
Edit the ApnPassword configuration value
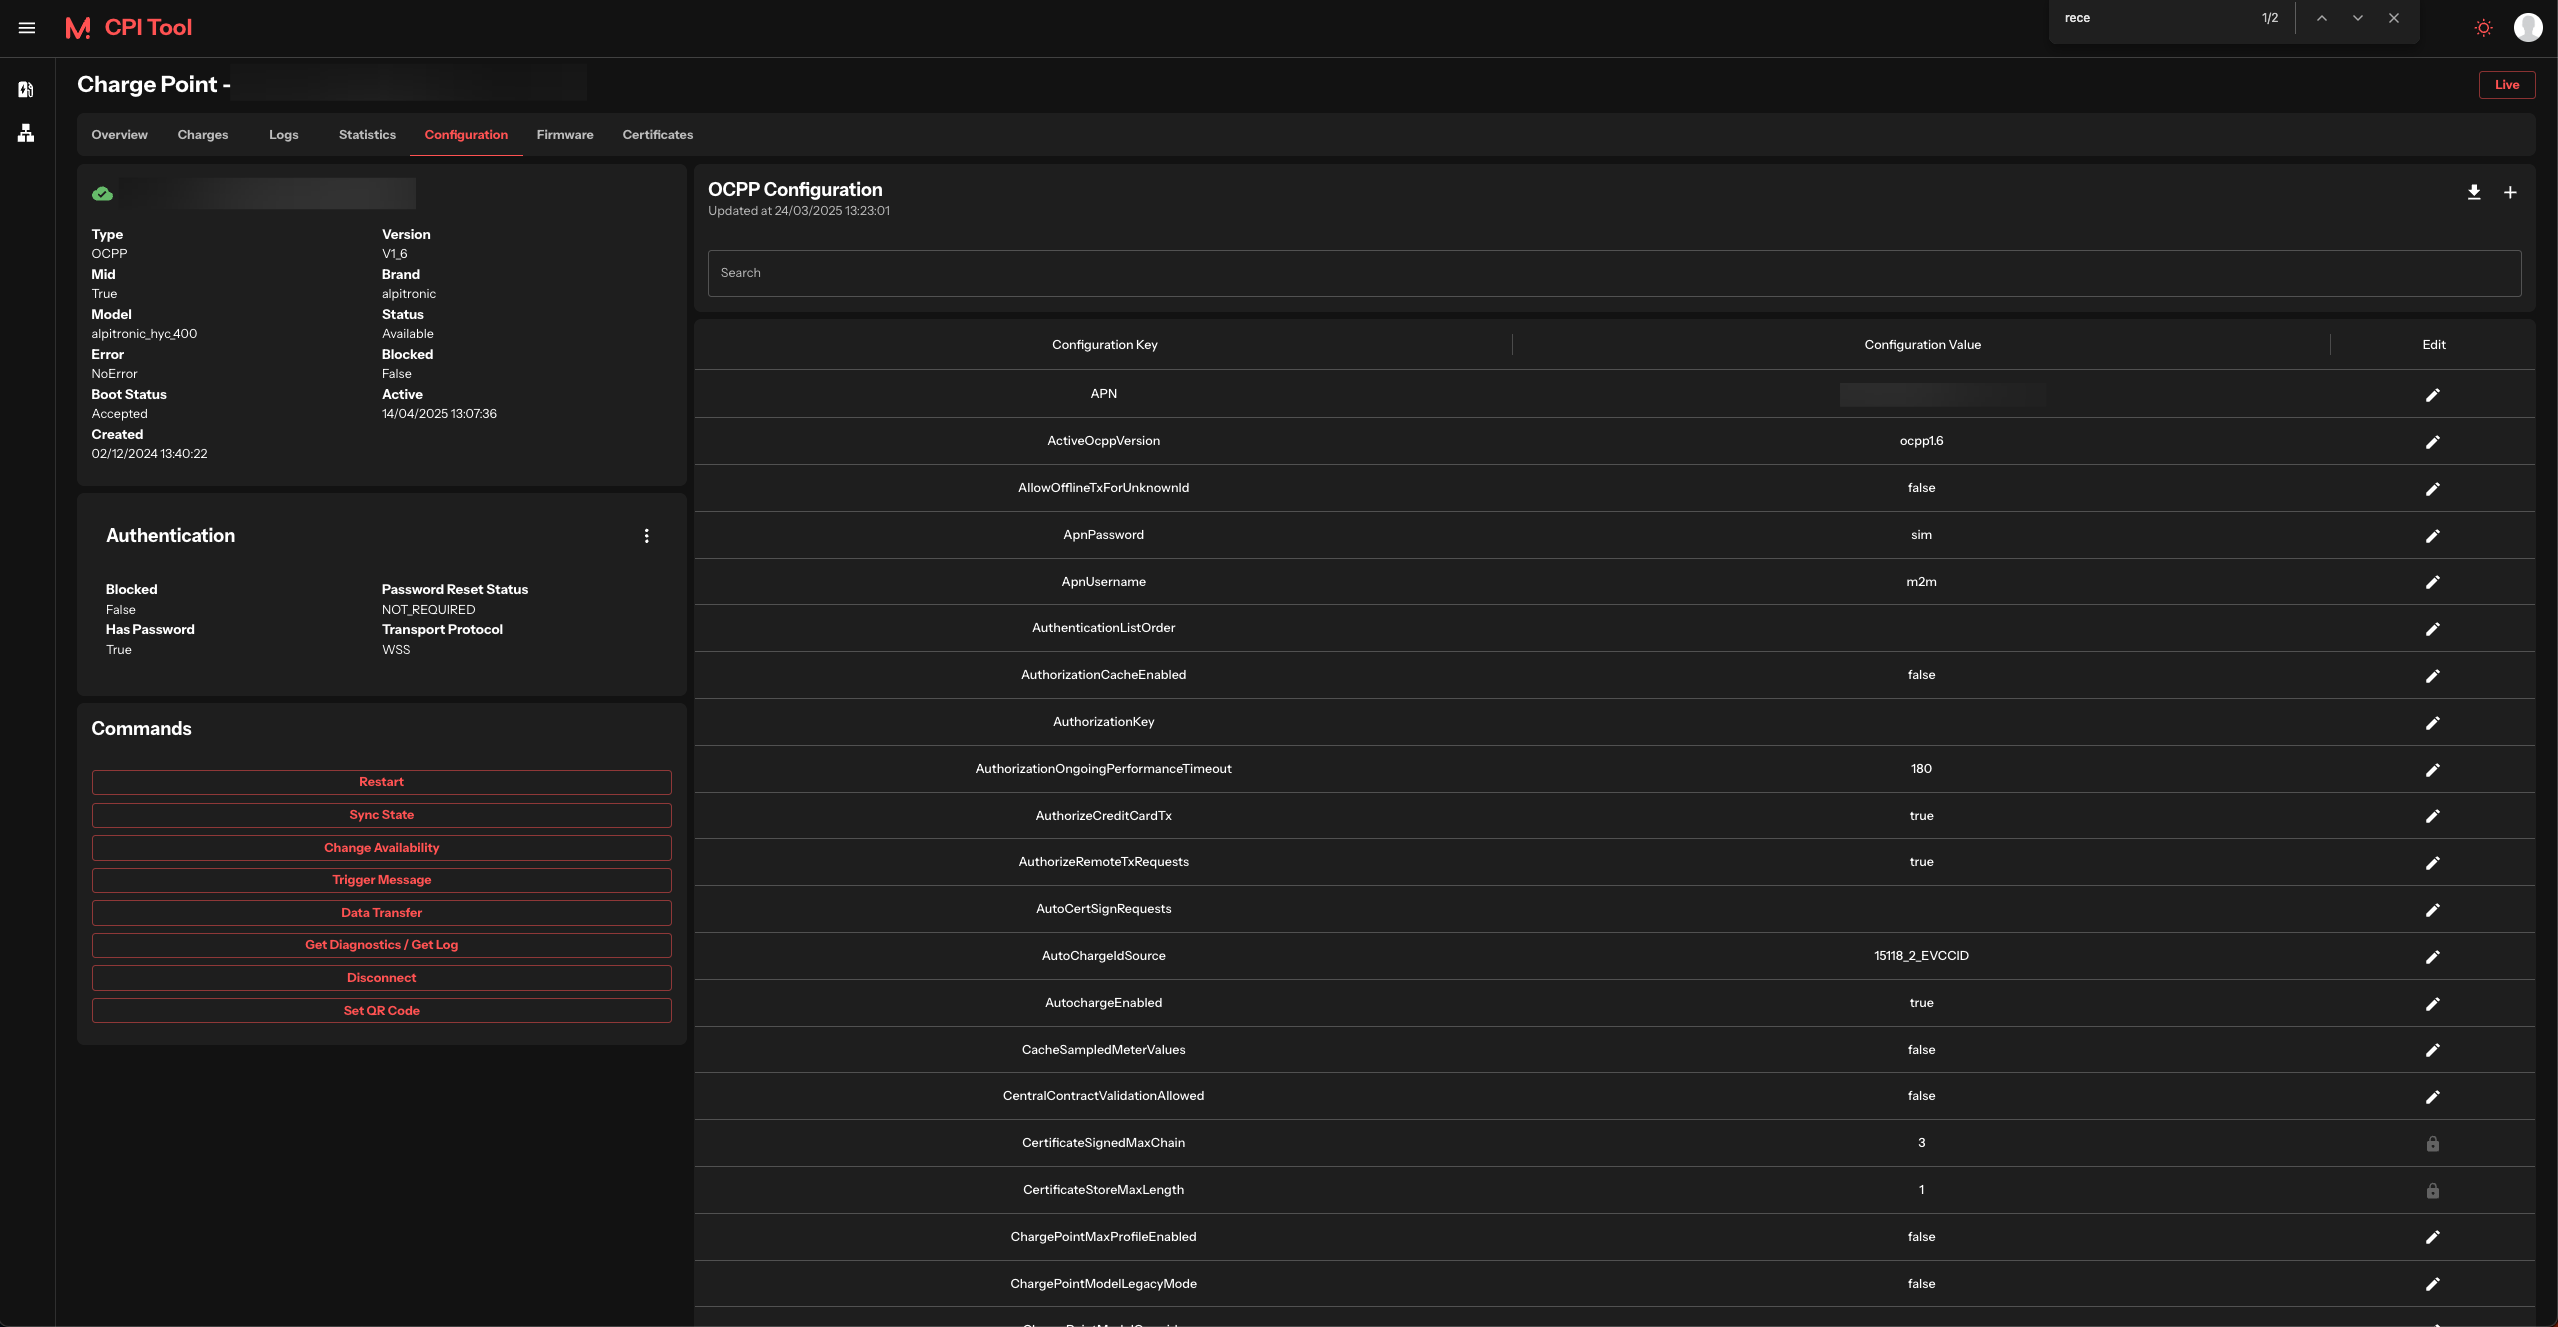[x=2432, y=536]
